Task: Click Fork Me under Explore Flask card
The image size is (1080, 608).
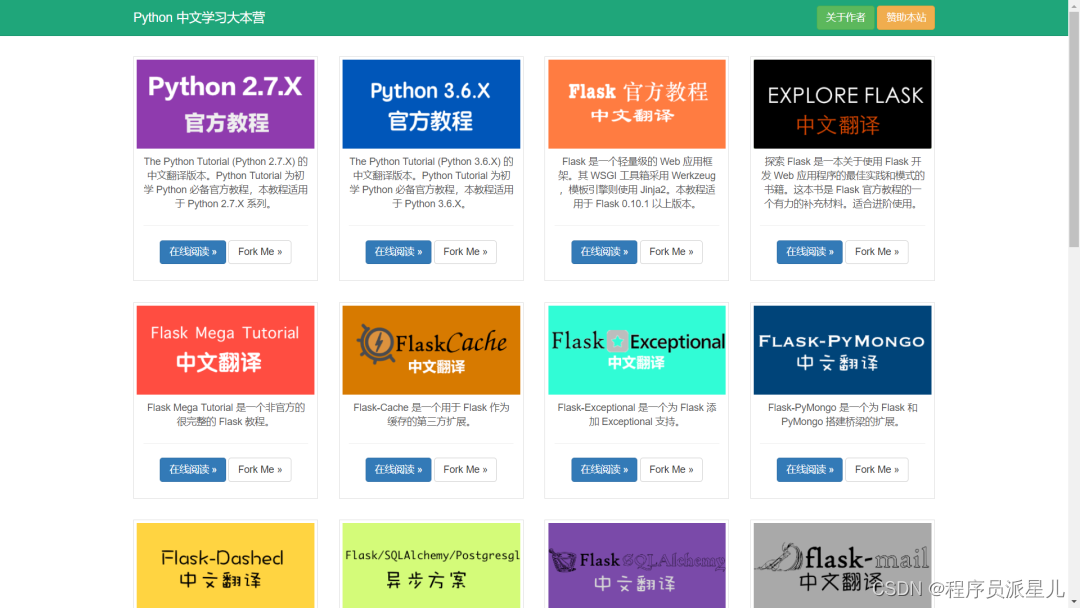Action: point(877,252)
